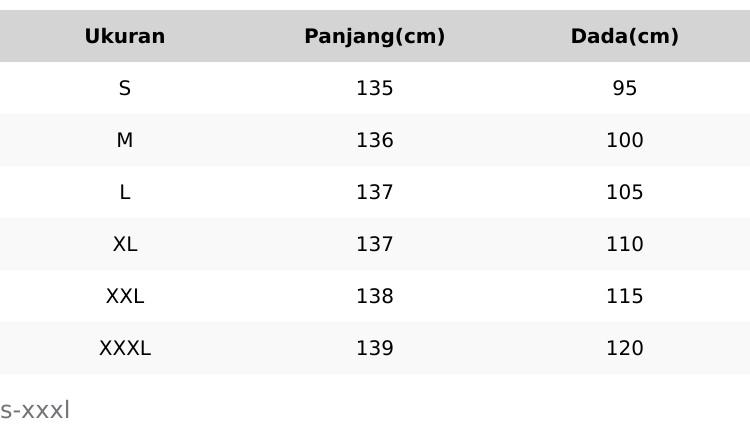Viewport: 750px width, 446px height.
Task: Click the chest value 100
Action: 625,141
